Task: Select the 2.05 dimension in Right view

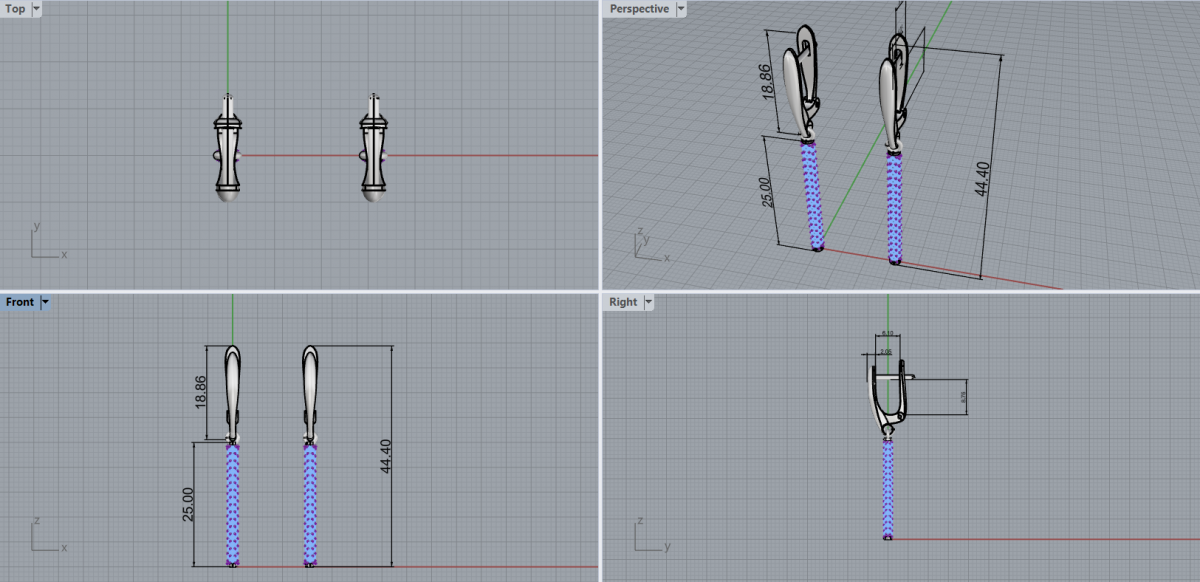Action: pos(886,352)
